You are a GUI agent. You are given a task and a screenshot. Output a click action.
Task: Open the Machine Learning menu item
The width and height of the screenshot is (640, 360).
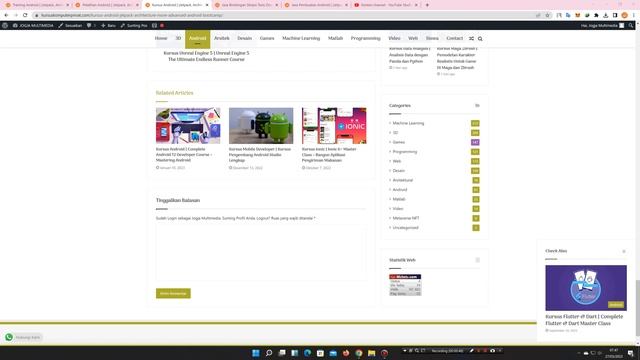click(301, 38)
